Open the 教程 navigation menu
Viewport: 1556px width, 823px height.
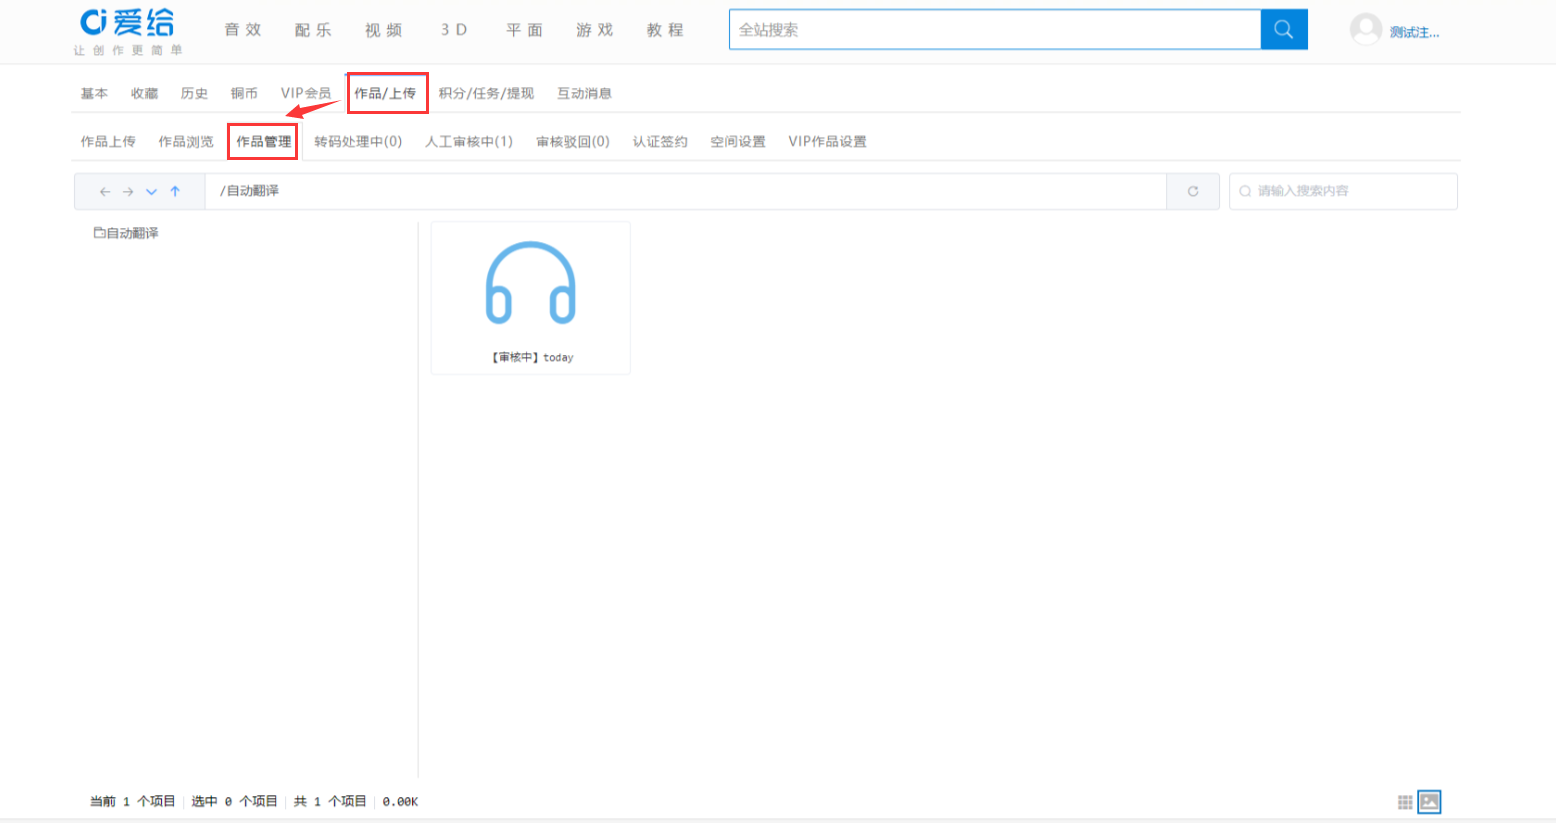[665, 30]
